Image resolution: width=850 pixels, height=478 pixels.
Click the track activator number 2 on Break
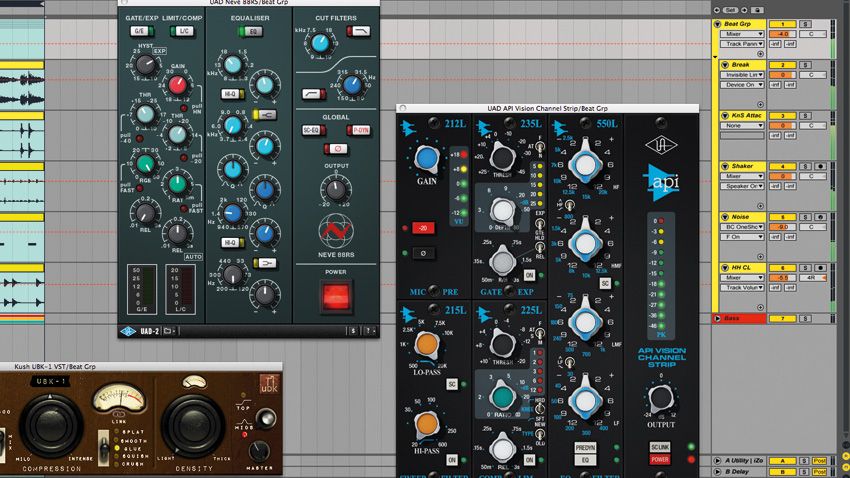click(x=782, y=64)
